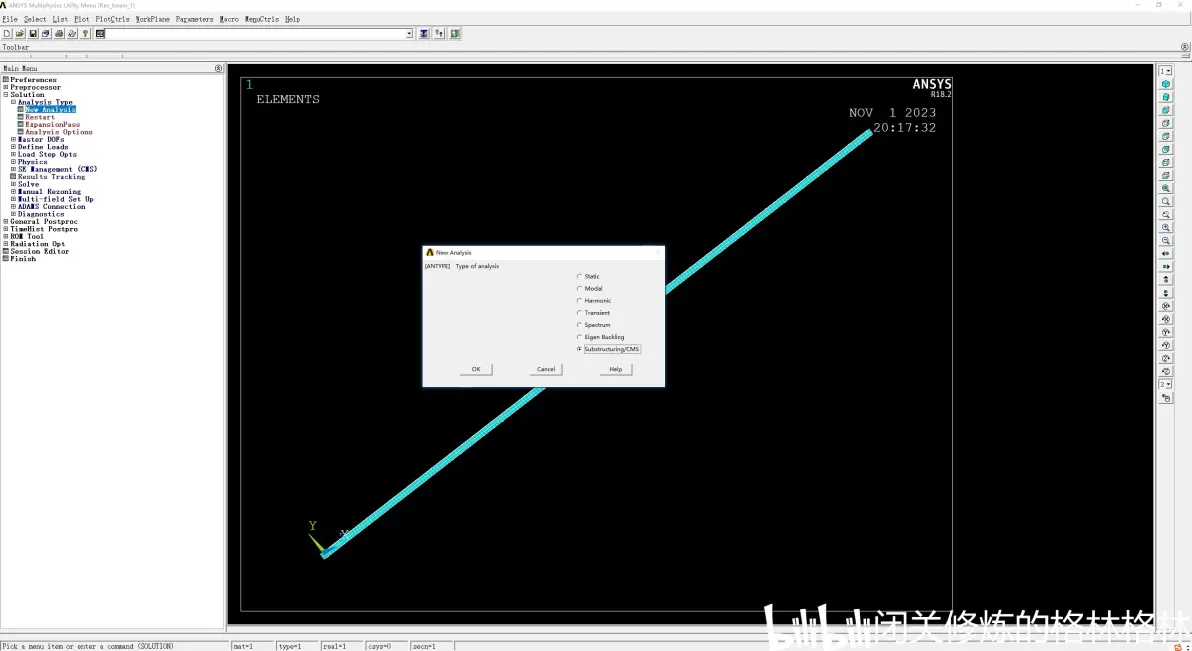Open the command input dropdown arrow
The width and height of the screenshot is (1192, 651).
pyautogui.click(x=409, y=33)
